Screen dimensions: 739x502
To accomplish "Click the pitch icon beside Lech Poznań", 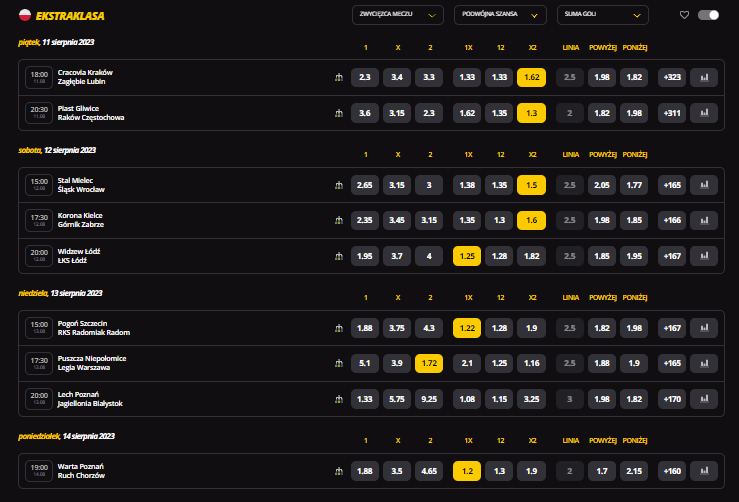I will (x=339, y=399).
